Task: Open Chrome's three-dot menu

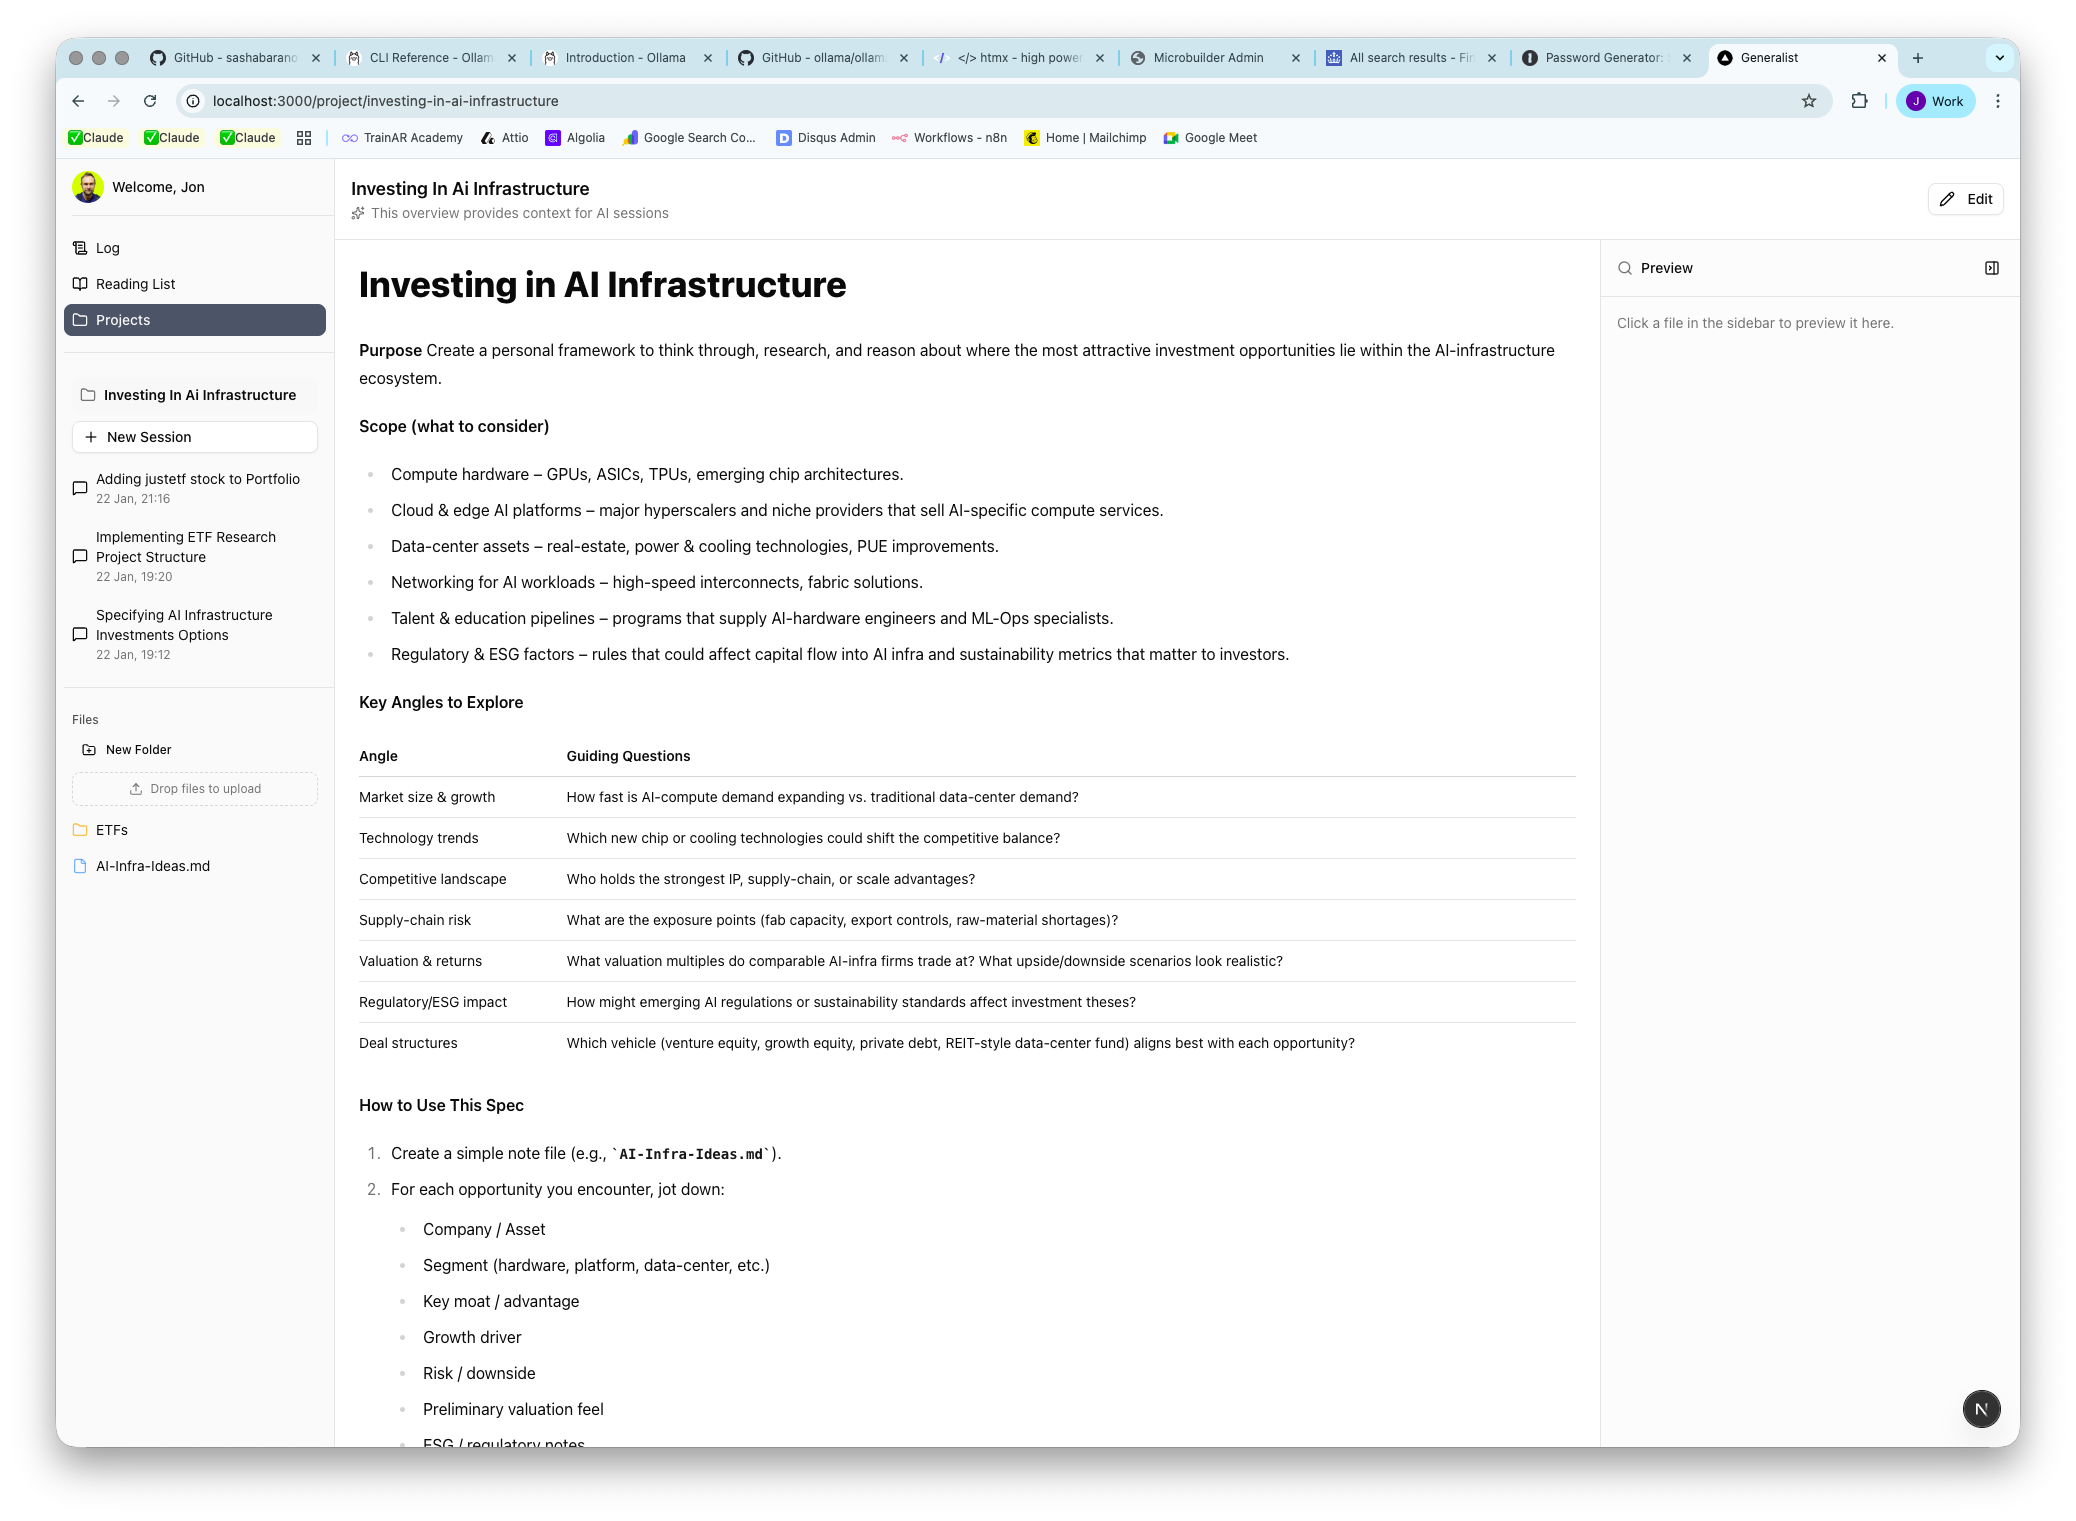Action: click(1998, 101)
